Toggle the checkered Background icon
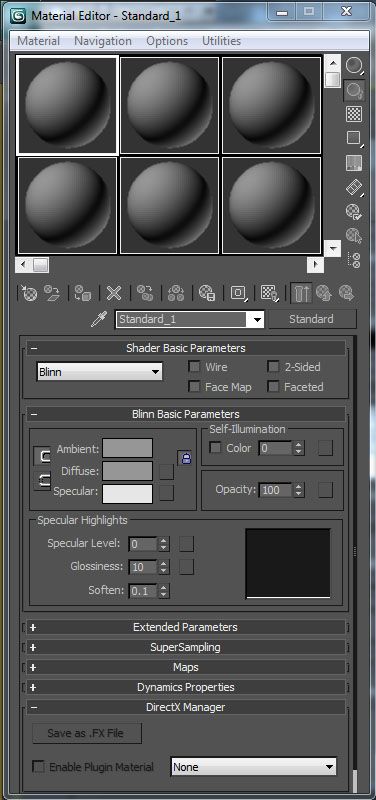Image resolution: width=376 pixels, height=800 pixels. (x=354, y=114)
